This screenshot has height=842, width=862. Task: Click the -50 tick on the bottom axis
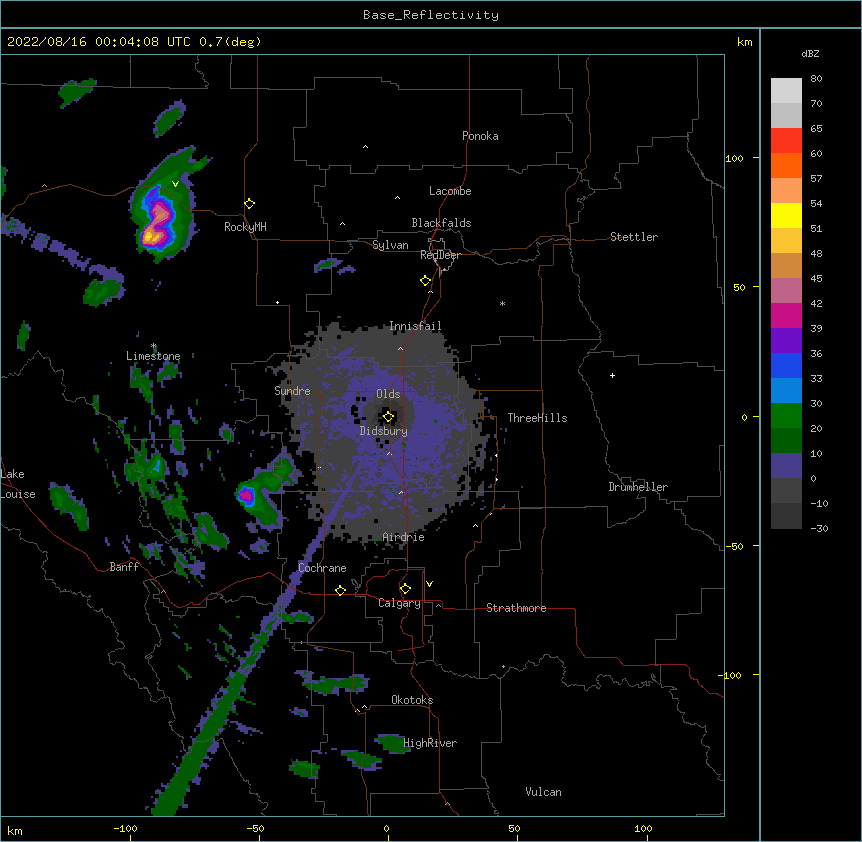pos(255,829)
